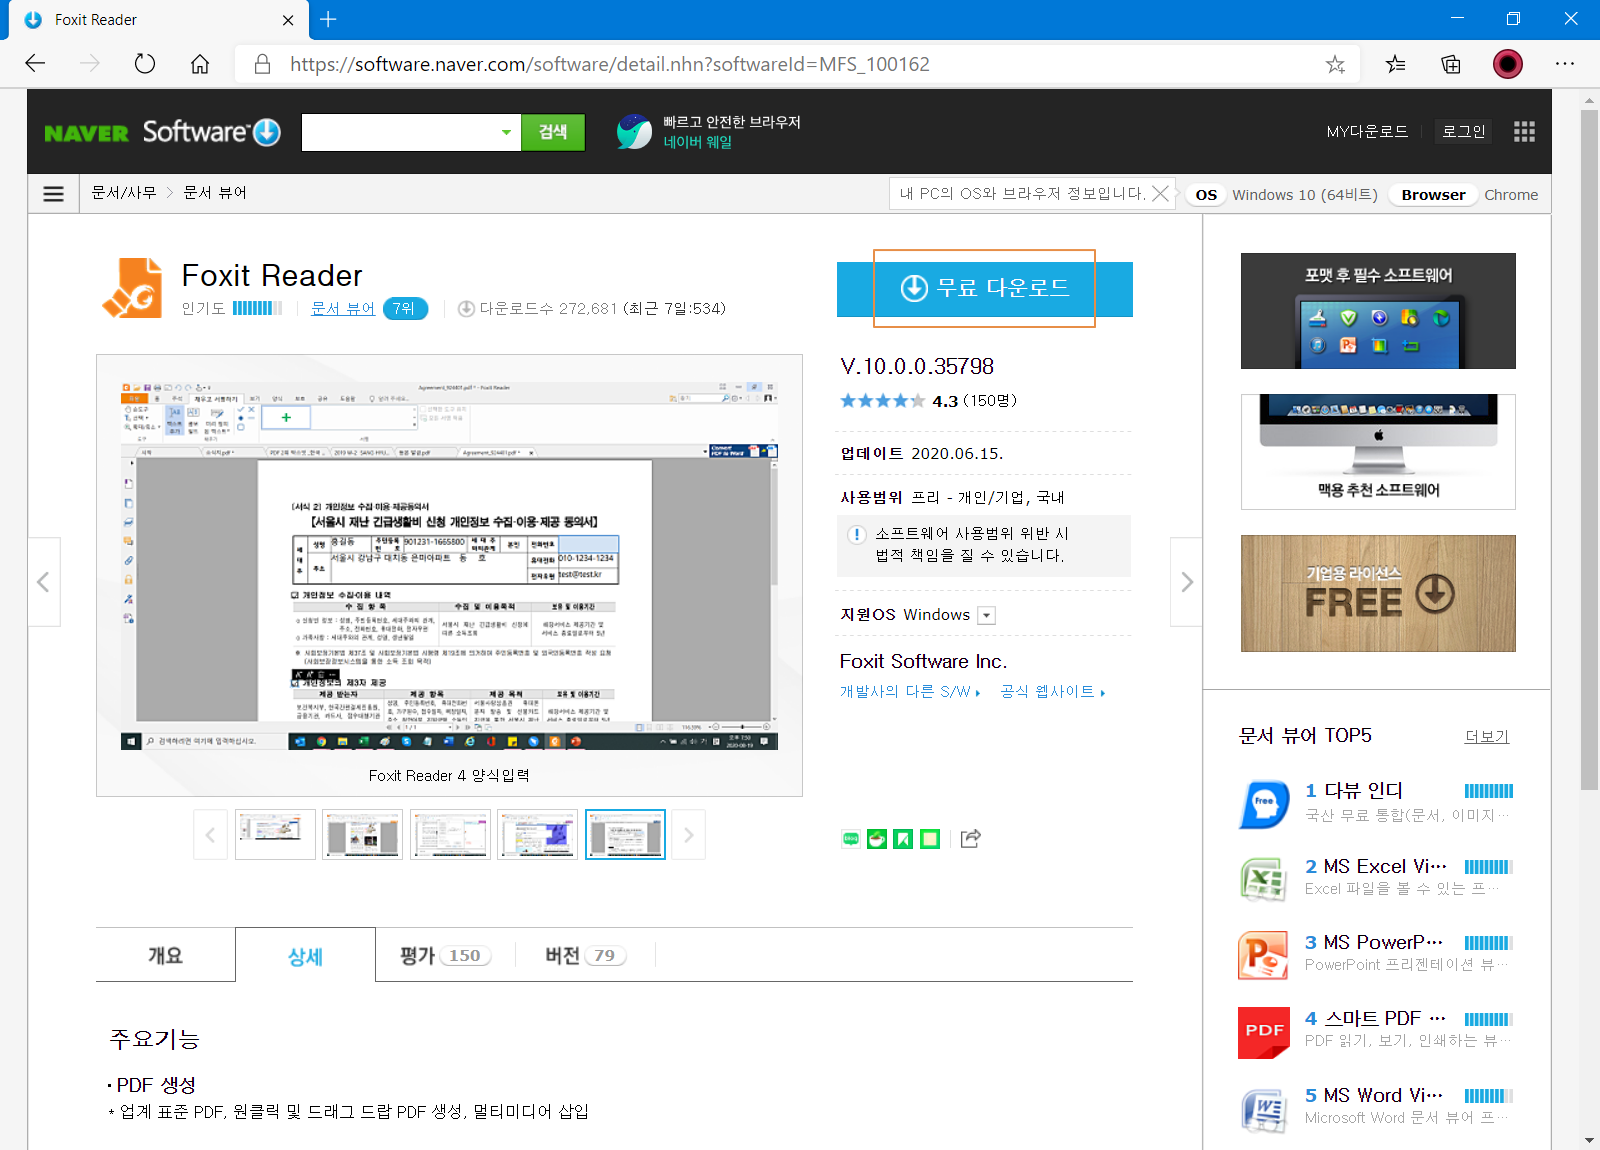The width and height of the screenshot is (1600, 1150).
Task: View developer's other software link
Action: (910, 692)
